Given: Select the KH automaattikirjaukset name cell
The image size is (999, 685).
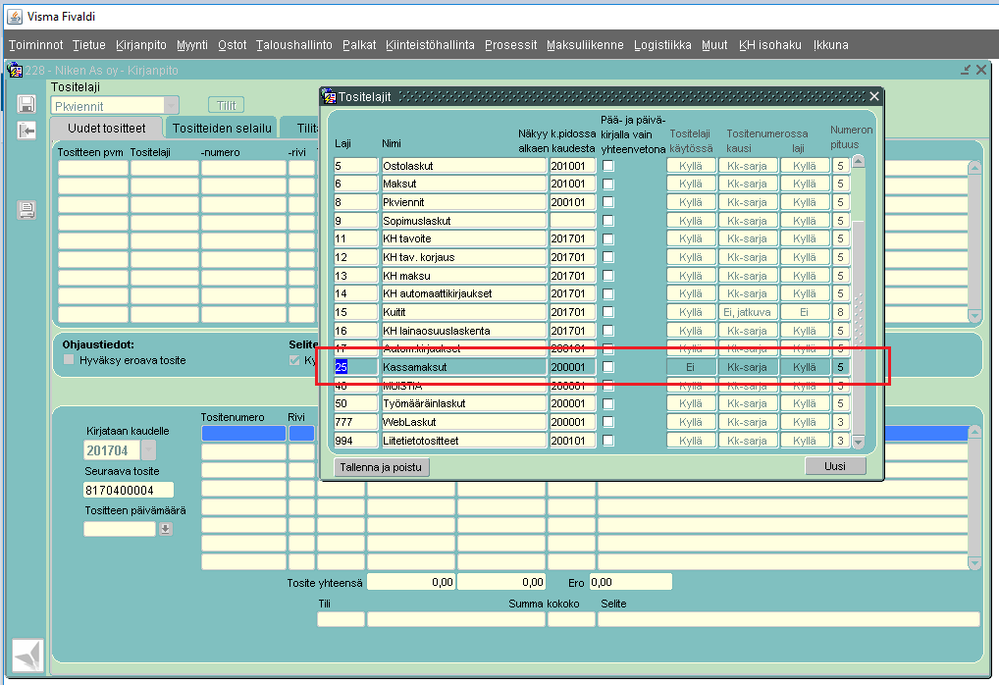Looking at the screenshot, I should coord(464,294).
